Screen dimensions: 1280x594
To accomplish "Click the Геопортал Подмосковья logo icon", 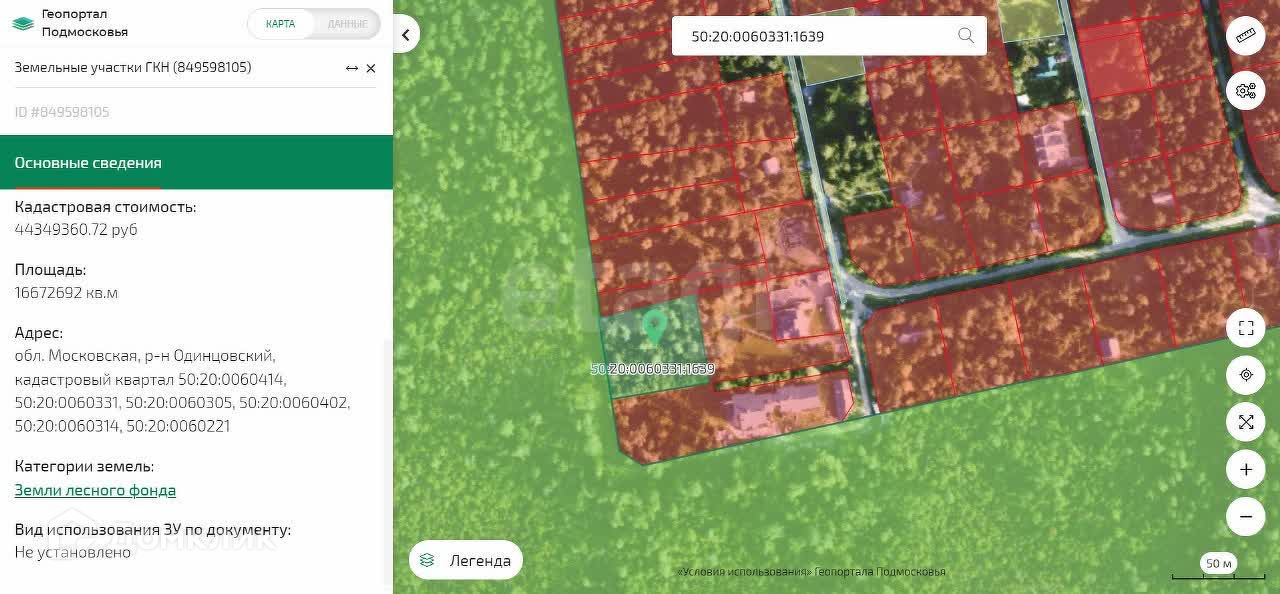I will (23, 23).
